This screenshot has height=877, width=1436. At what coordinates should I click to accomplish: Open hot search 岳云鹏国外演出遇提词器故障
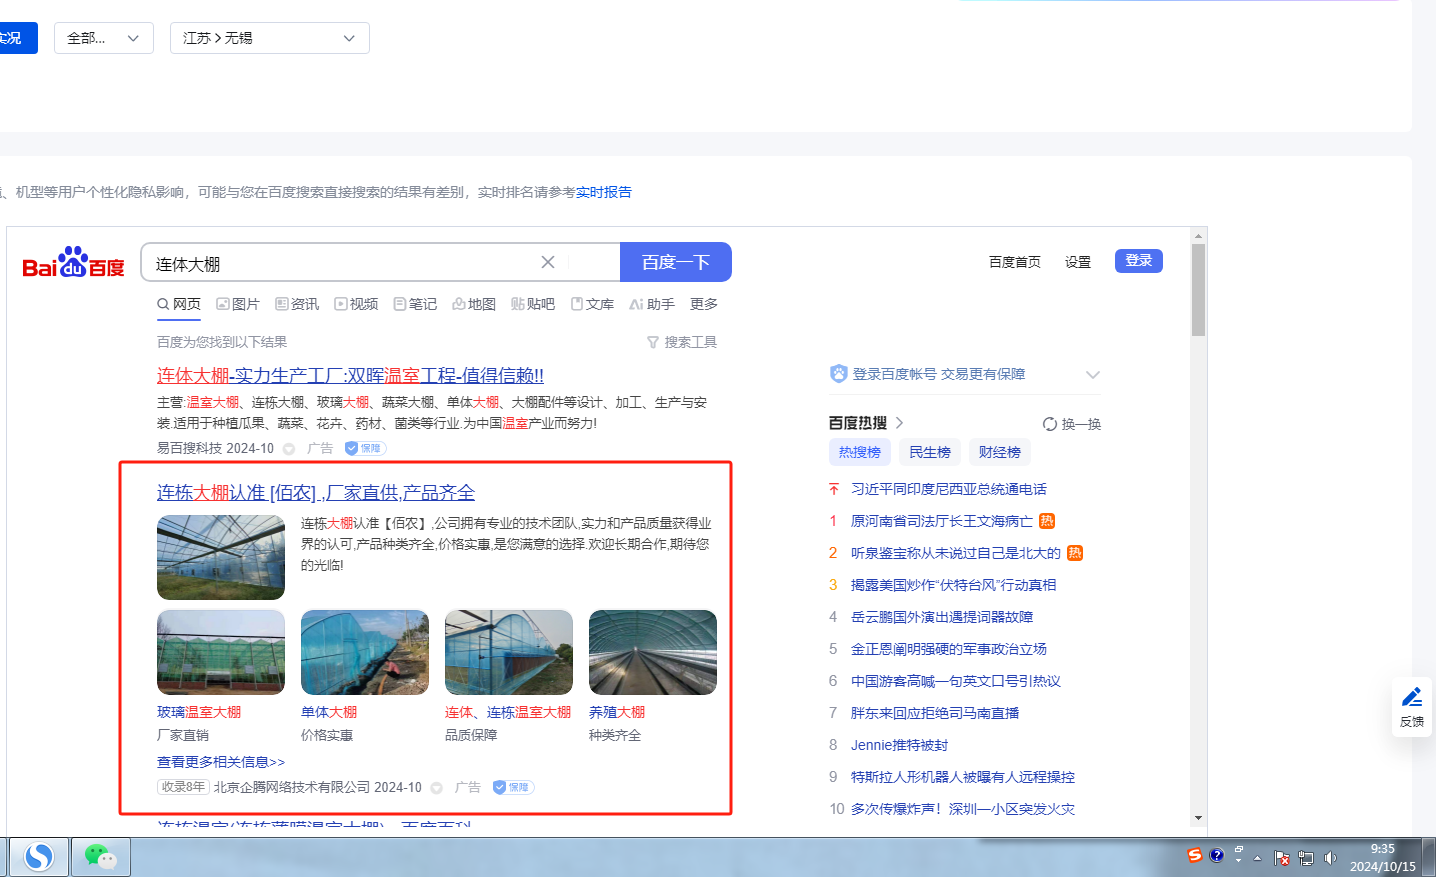click(x=942, y=617)
